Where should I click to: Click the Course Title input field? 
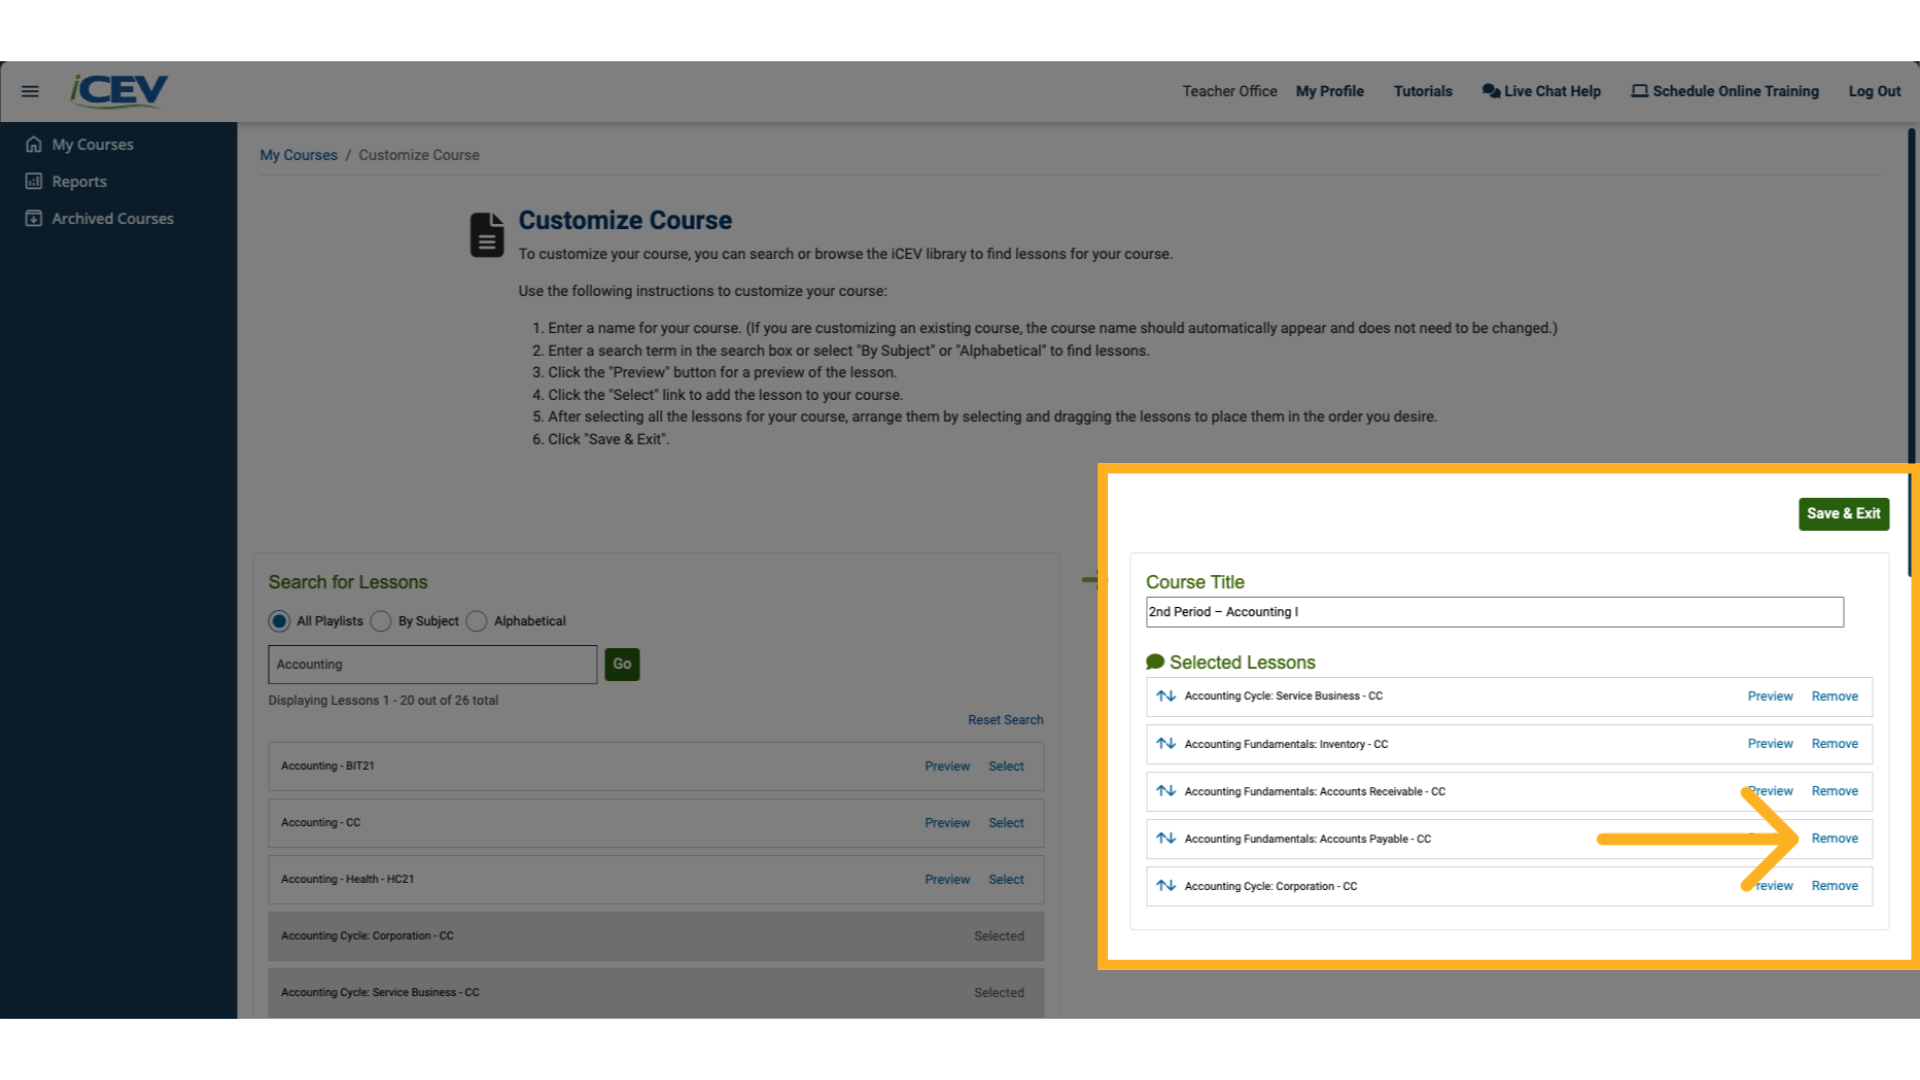pyautogui.click(x=1495, y=612)
